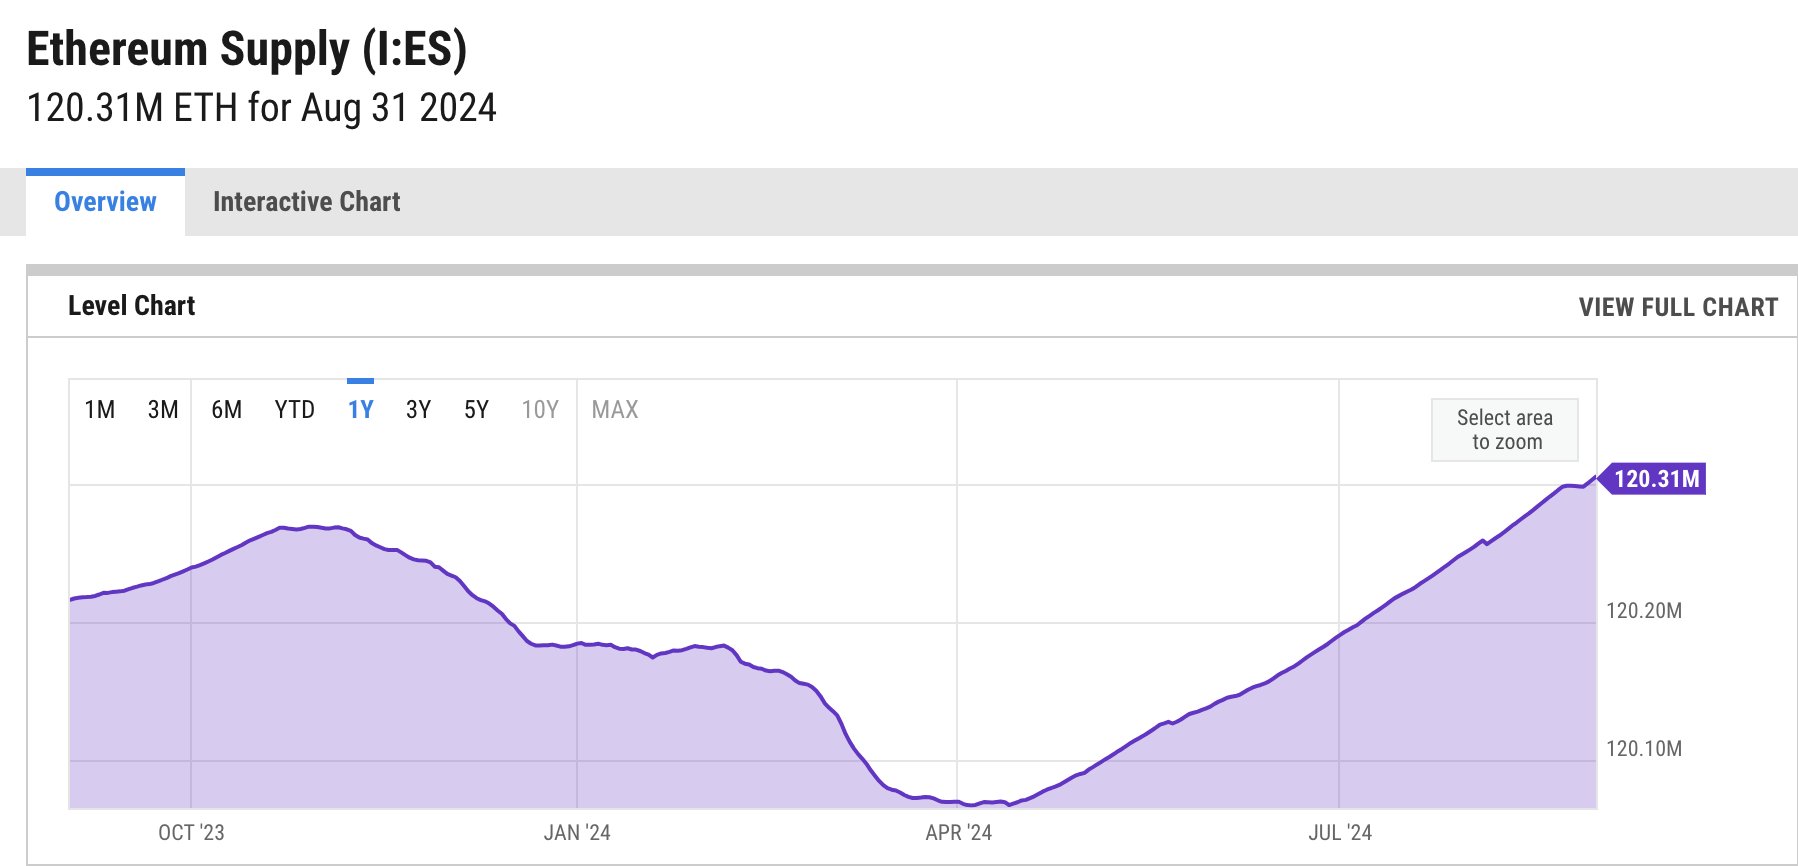Select the 1M time range
The width and height of the screenshot is (1798, 866).
click(100, 410)
